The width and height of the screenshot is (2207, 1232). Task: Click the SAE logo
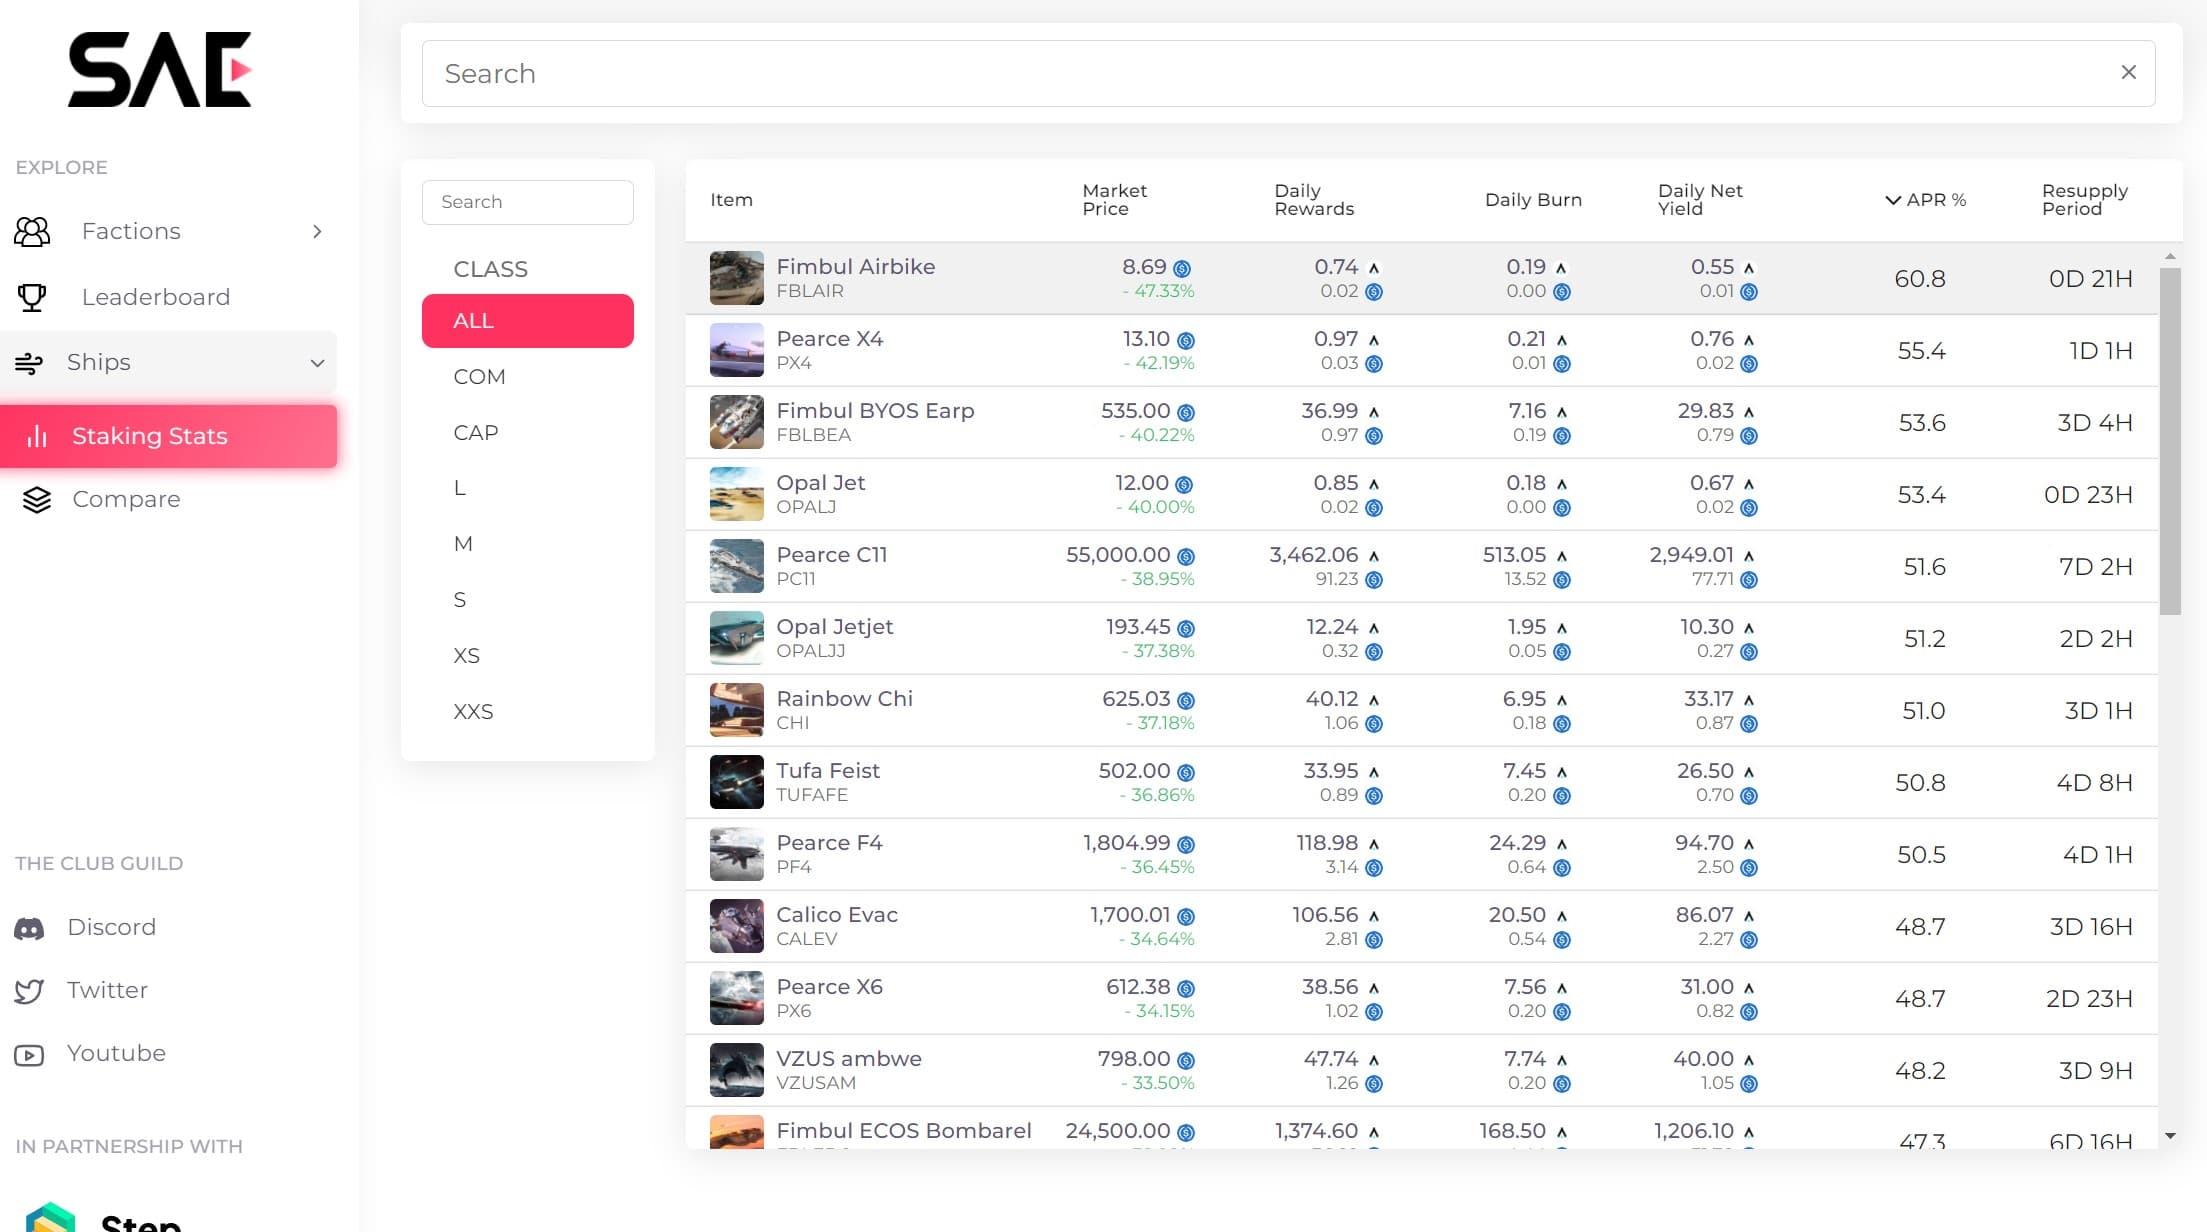[x=160, y=70]
